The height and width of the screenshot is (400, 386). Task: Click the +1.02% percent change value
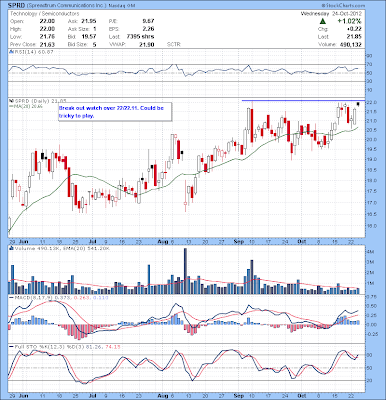point(349,21)
